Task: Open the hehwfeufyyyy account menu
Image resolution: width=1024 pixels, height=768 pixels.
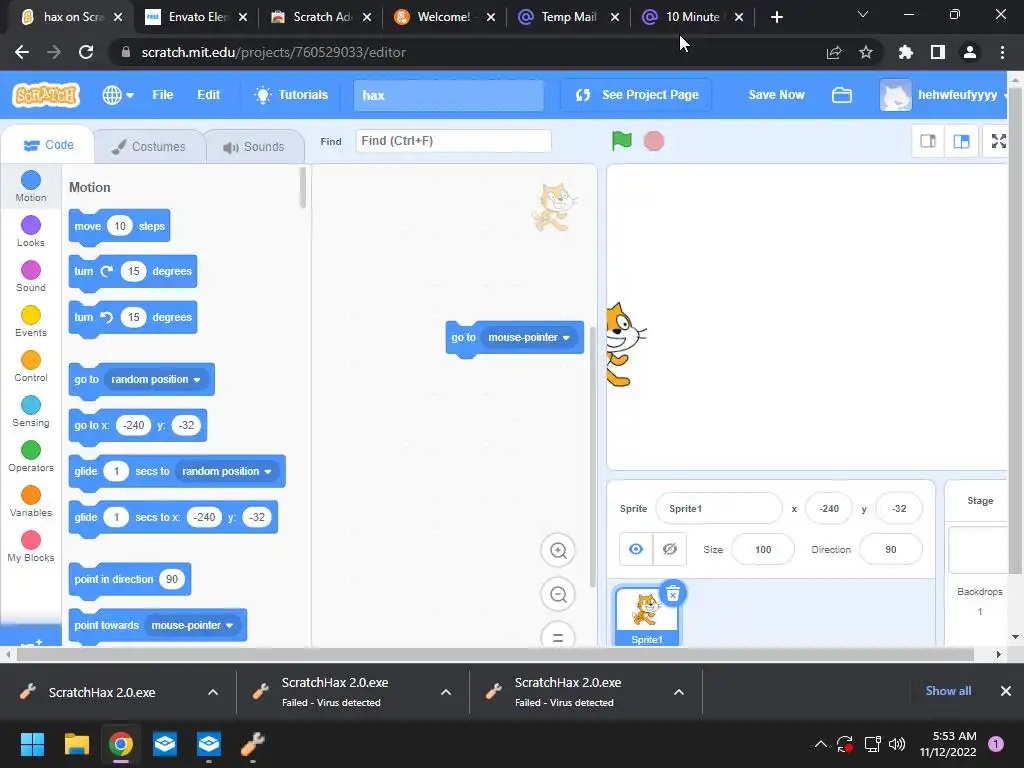Action: click(x=944, y=95)
